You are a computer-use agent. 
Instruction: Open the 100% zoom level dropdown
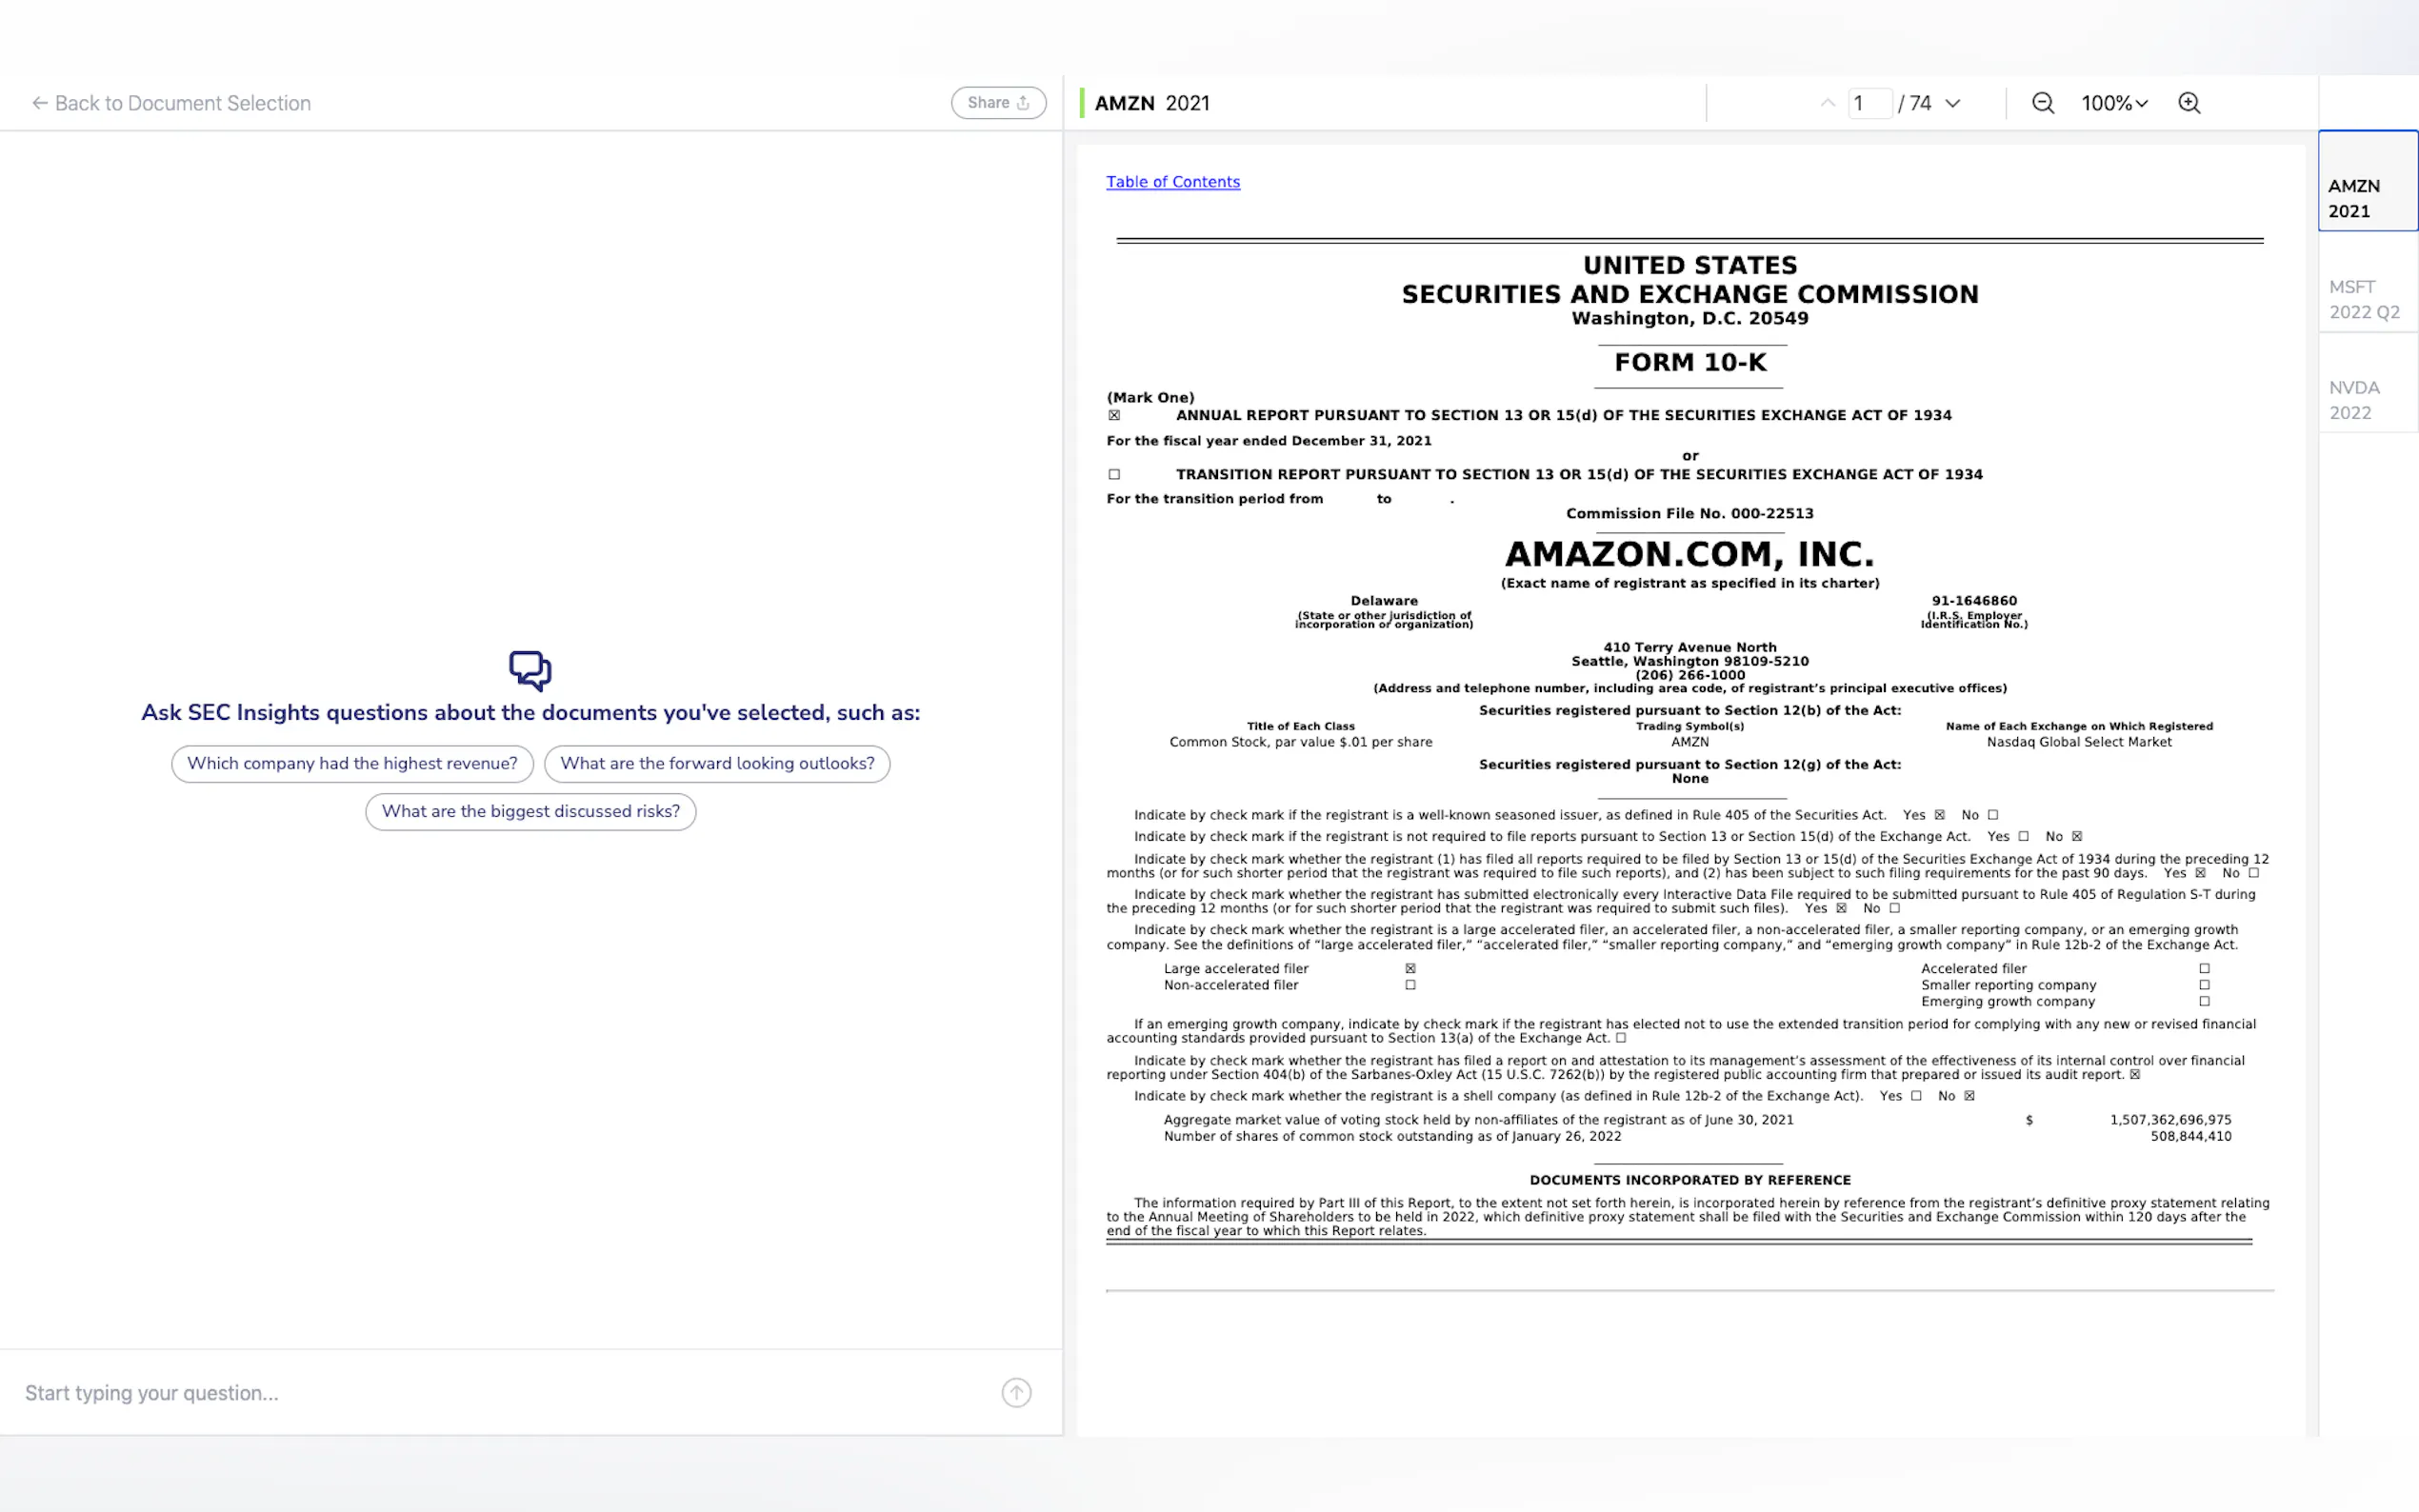click(2114, 103)
